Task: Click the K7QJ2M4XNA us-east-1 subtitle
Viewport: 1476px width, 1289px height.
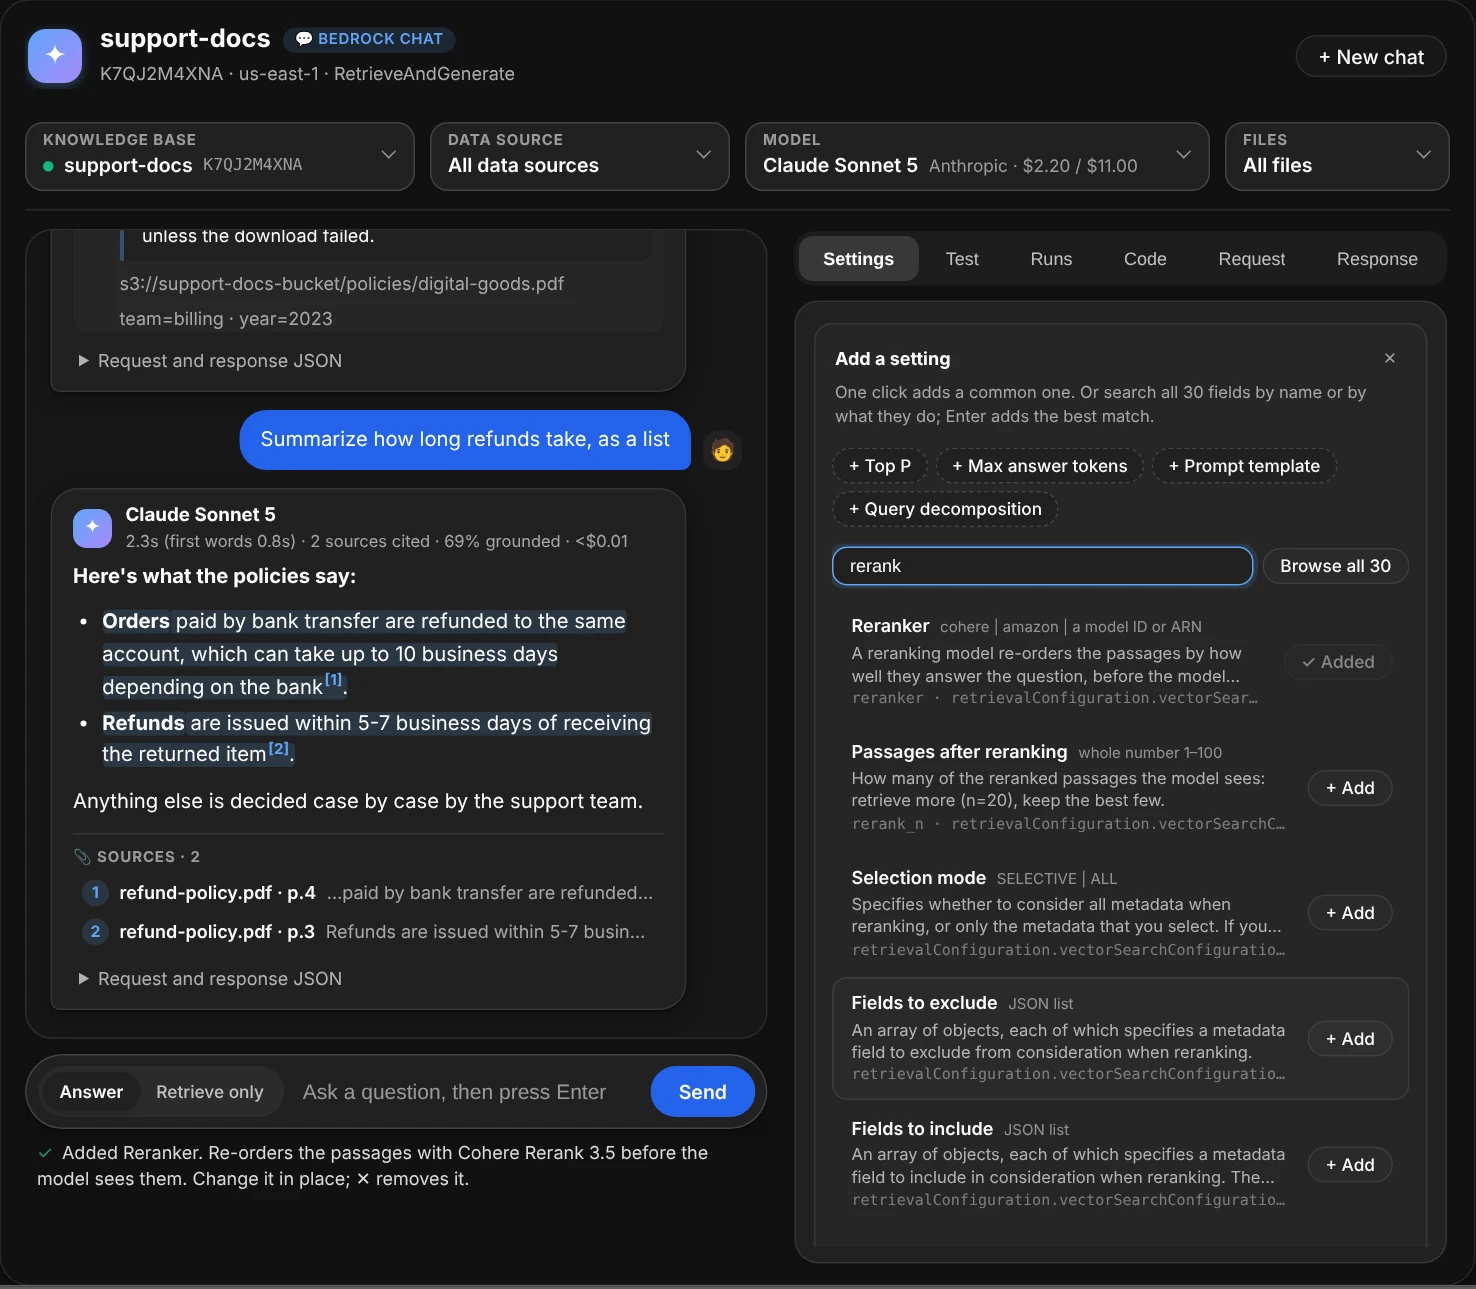Action: [x=307, y=74]
